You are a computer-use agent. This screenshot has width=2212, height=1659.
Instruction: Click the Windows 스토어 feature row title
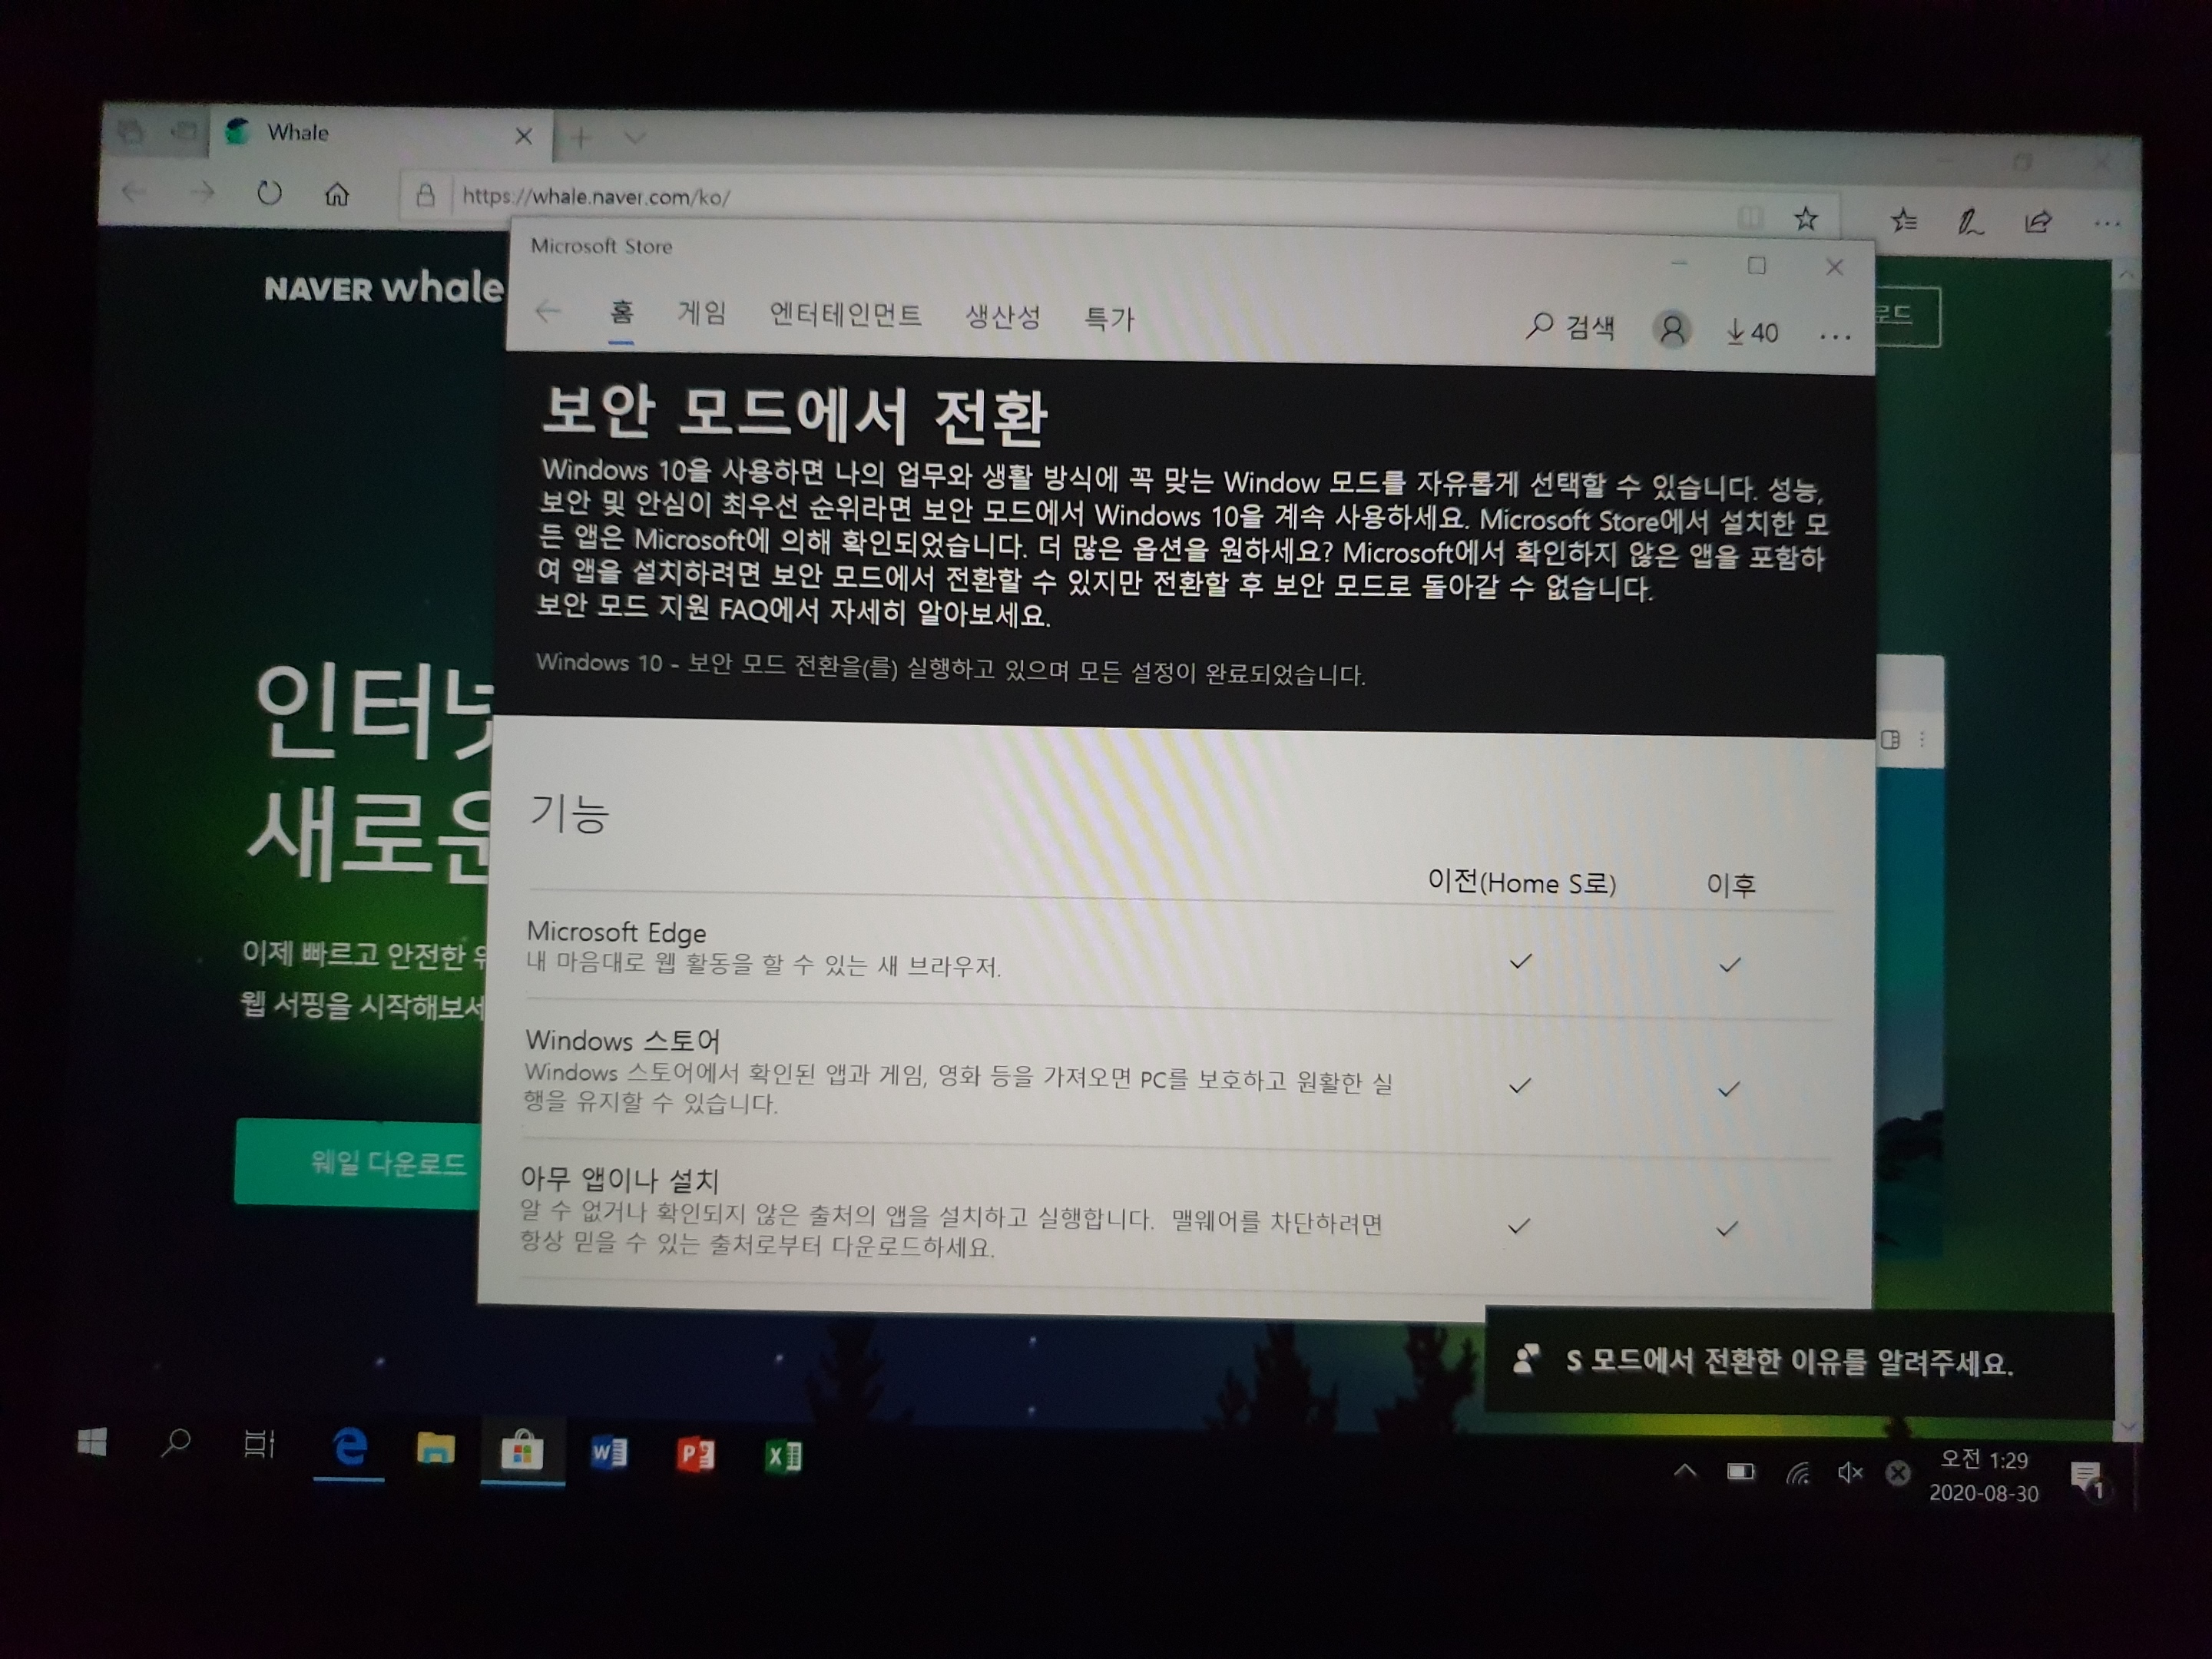(x=622, y=1040)
